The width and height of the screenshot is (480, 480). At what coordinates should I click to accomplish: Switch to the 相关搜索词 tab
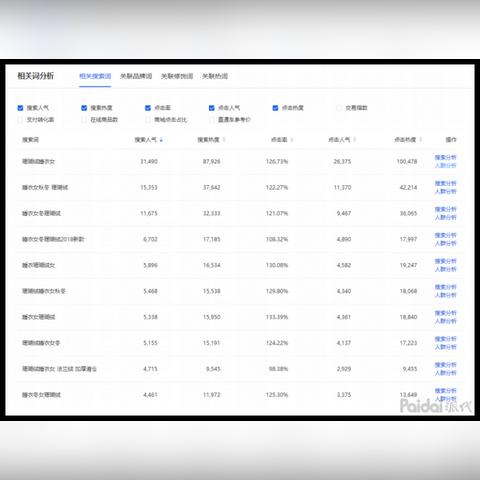point(95,76)
